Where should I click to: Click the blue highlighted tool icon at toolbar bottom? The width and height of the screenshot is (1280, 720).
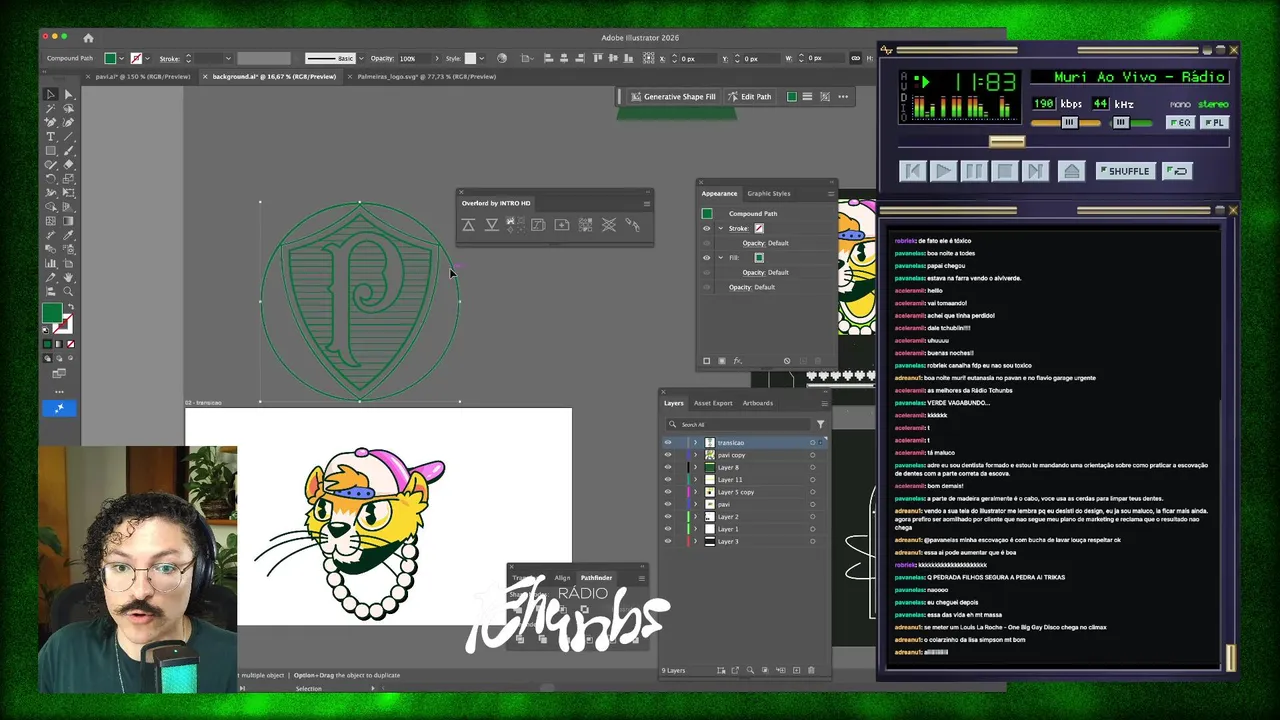coord(59,408)
